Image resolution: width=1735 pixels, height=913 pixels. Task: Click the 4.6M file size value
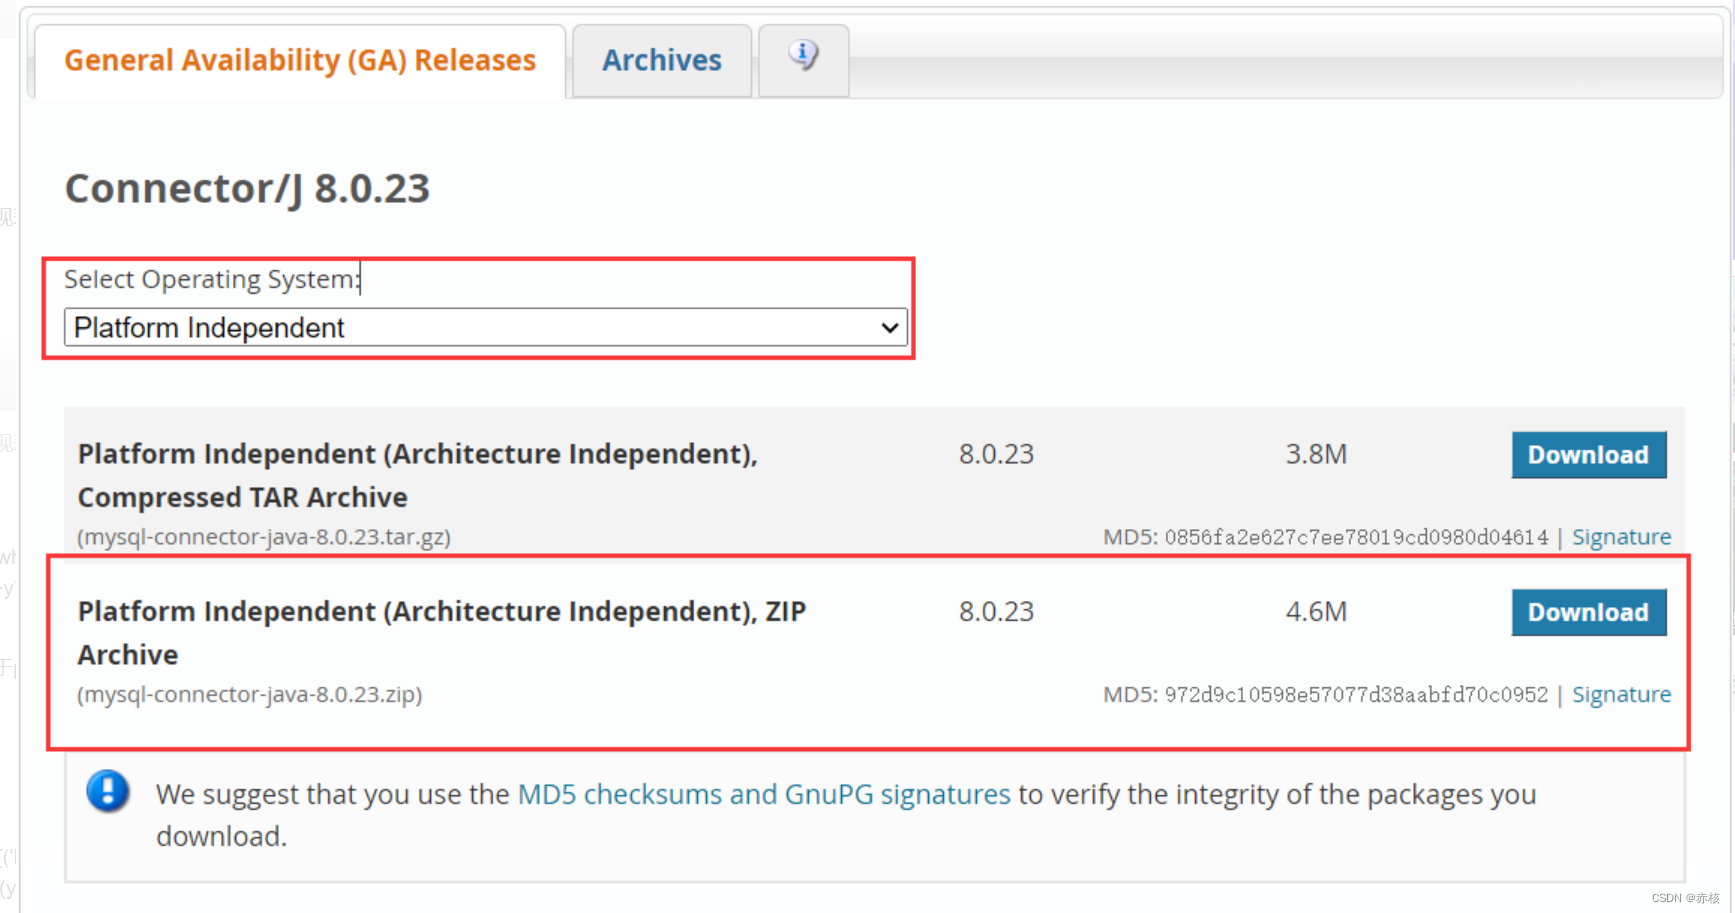click(x=1316, y=611)
